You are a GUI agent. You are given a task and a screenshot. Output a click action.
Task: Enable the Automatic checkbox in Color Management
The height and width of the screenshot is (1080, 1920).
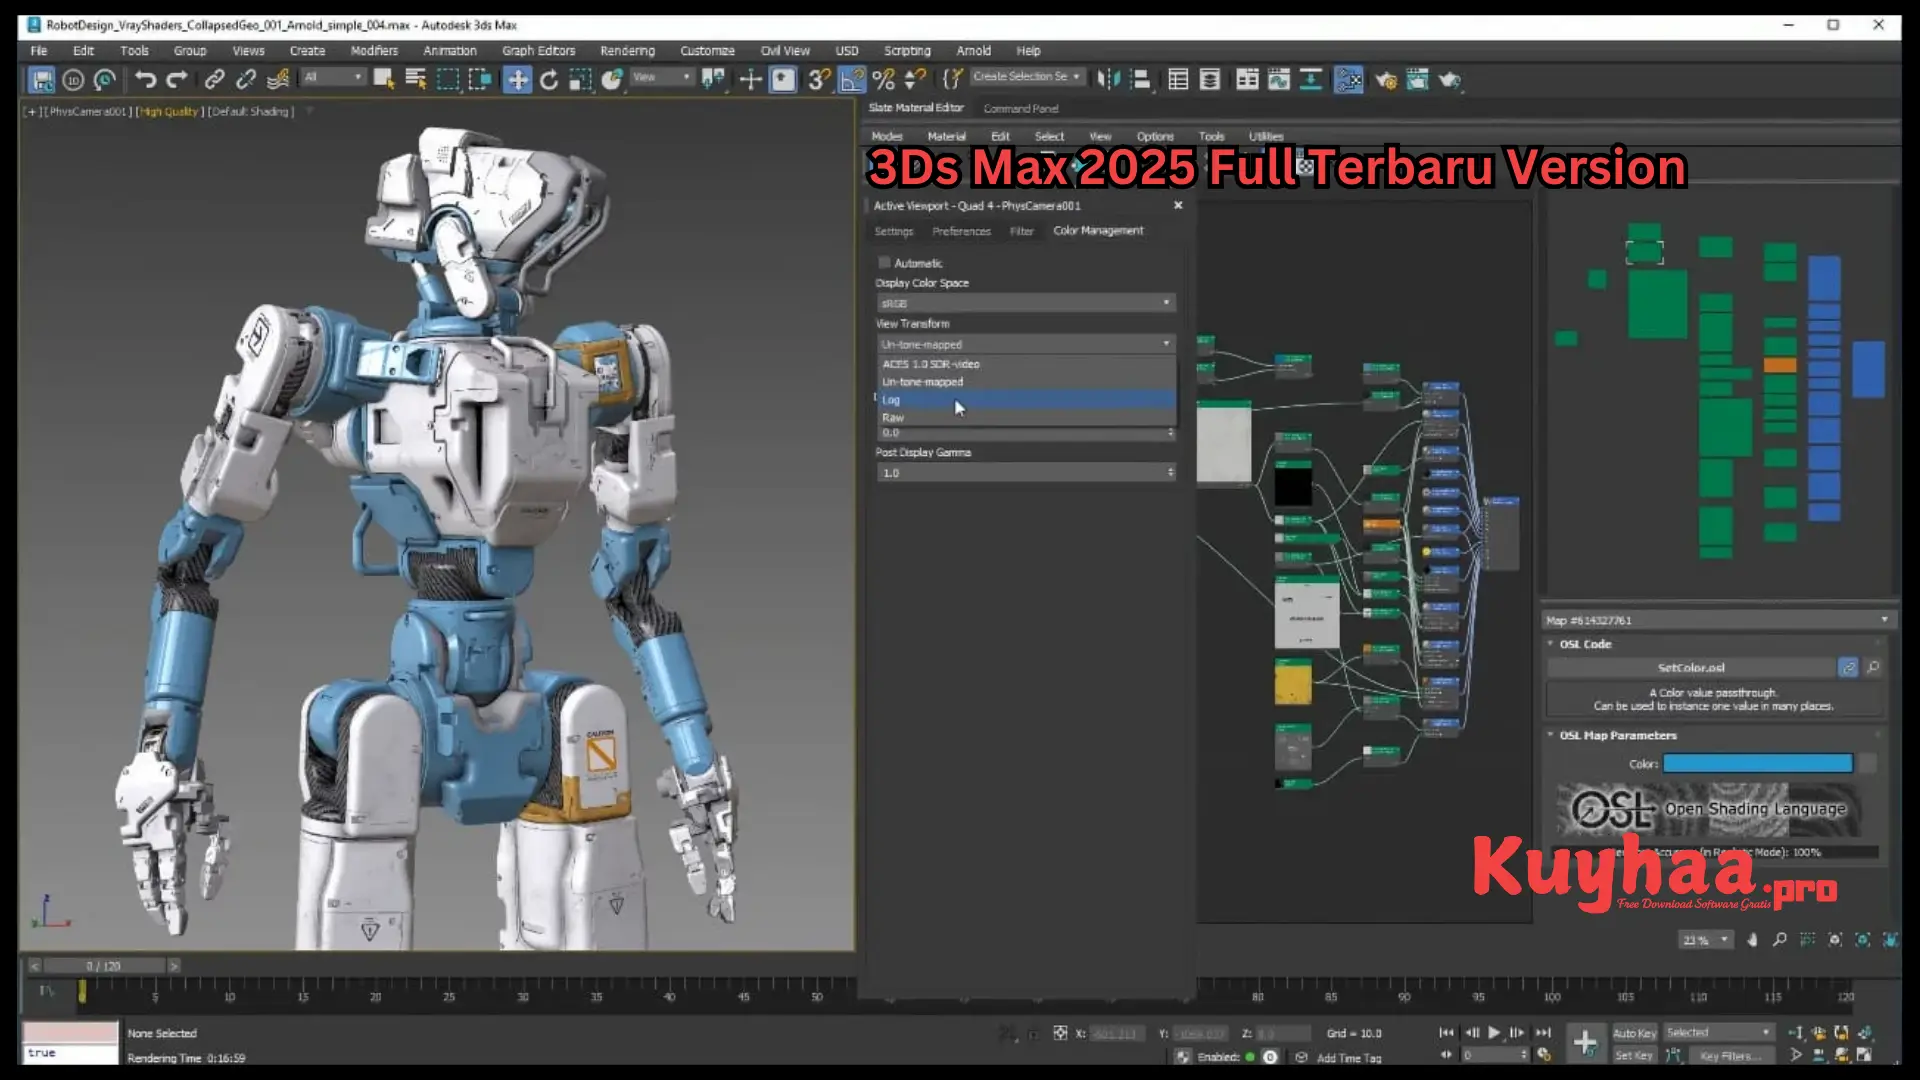click(884, 262)
